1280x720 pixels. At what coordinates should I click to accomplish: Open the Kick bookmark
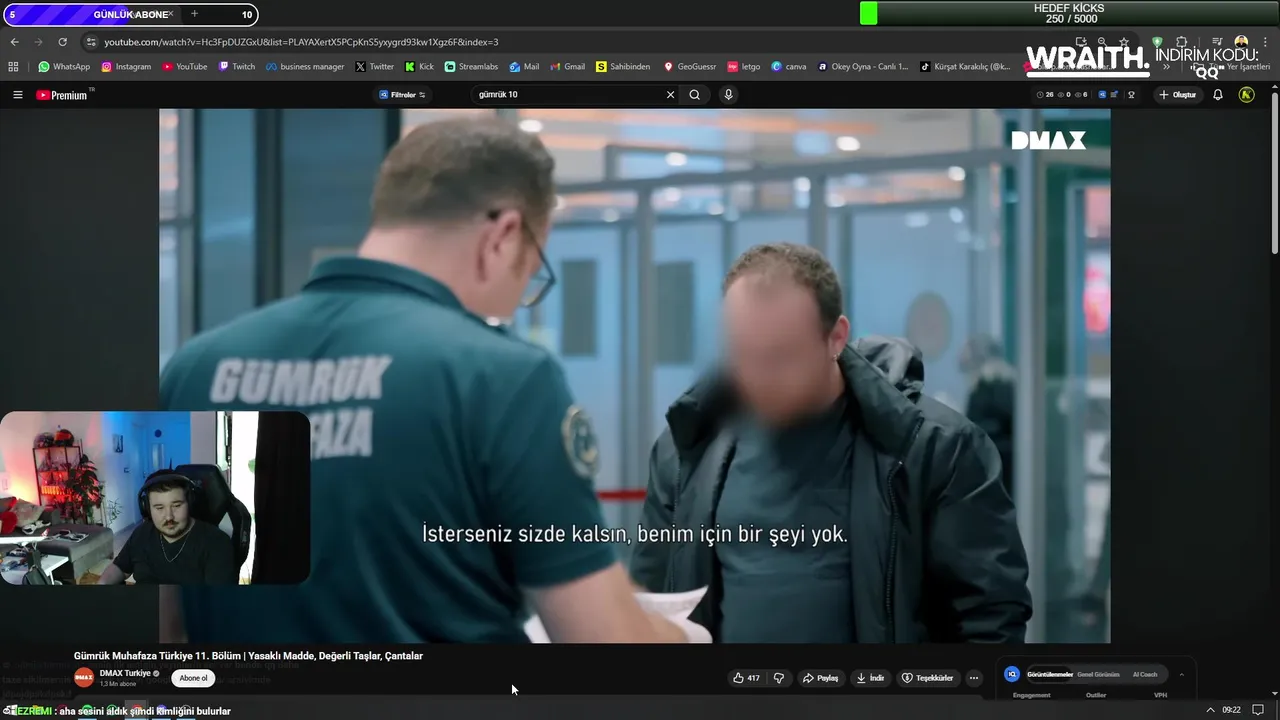[x=420, y=67]
